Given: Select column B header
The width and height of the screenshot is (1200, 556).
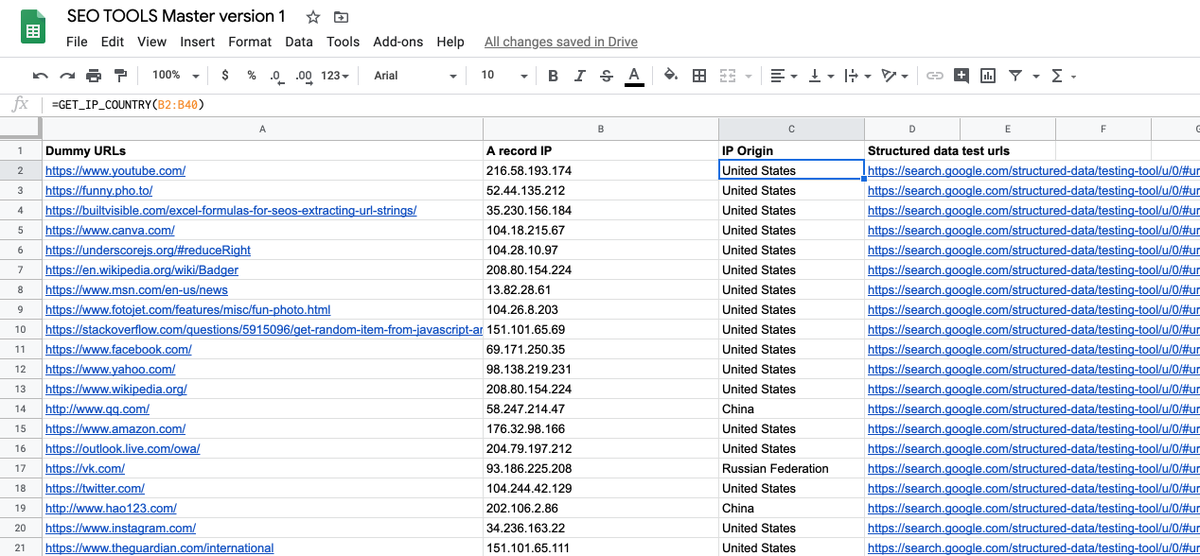Looking at the screenshot, I should point(600,128).
